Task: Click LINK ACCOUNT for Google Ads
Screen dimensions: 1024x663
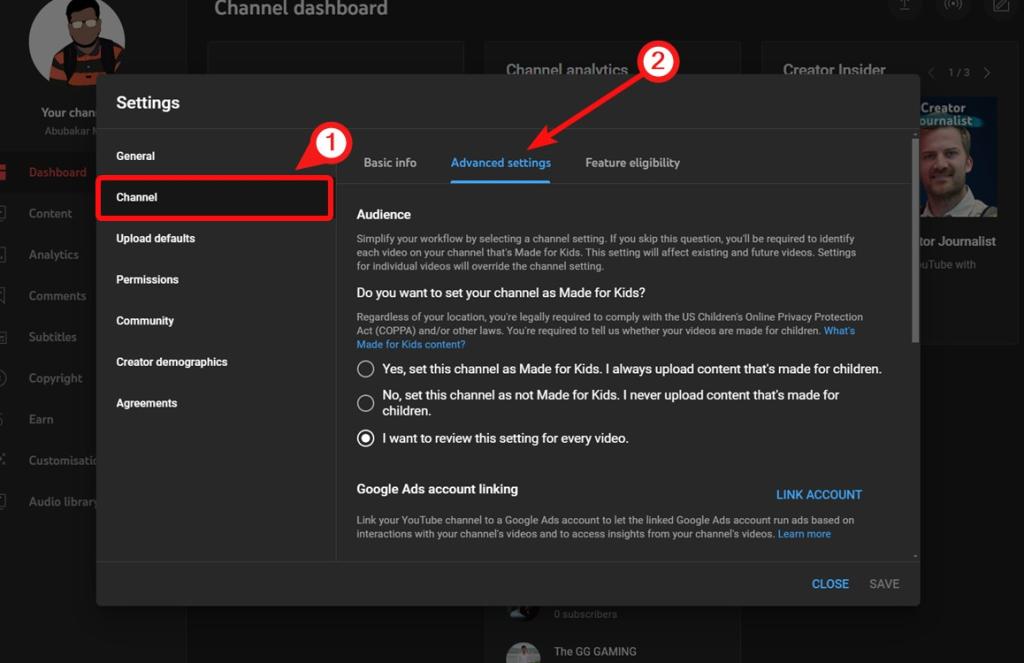Action: point(819,494)
